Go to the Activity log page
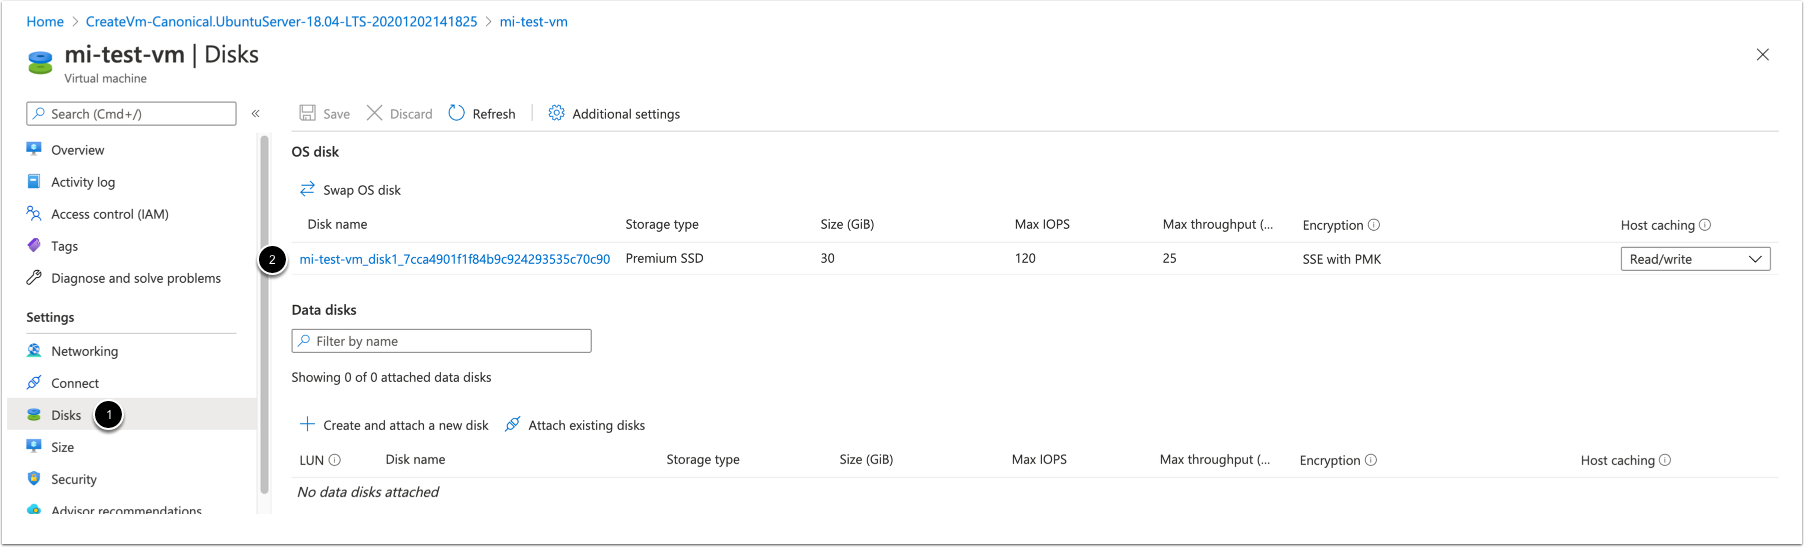The height and width of the screenshot is (547, 1804). coord(83,182)
